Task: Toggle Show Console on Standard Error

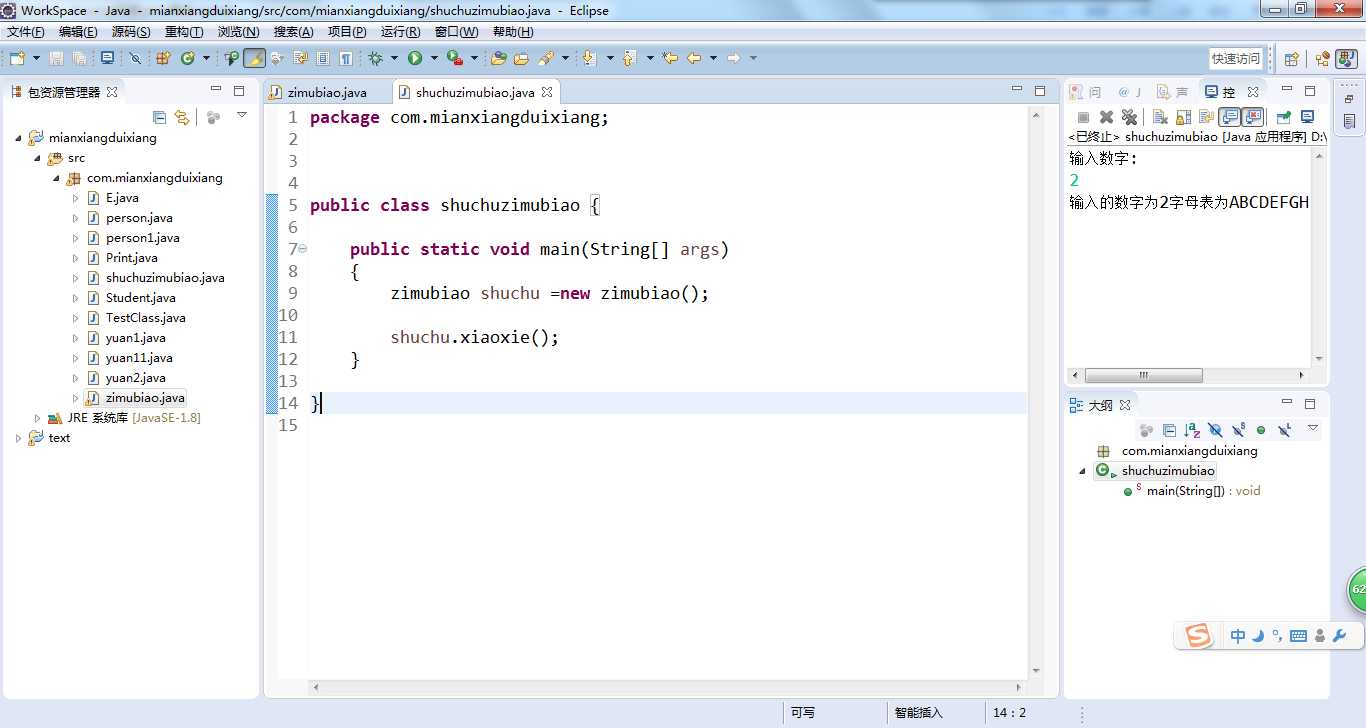Action: click(1252, 117)
